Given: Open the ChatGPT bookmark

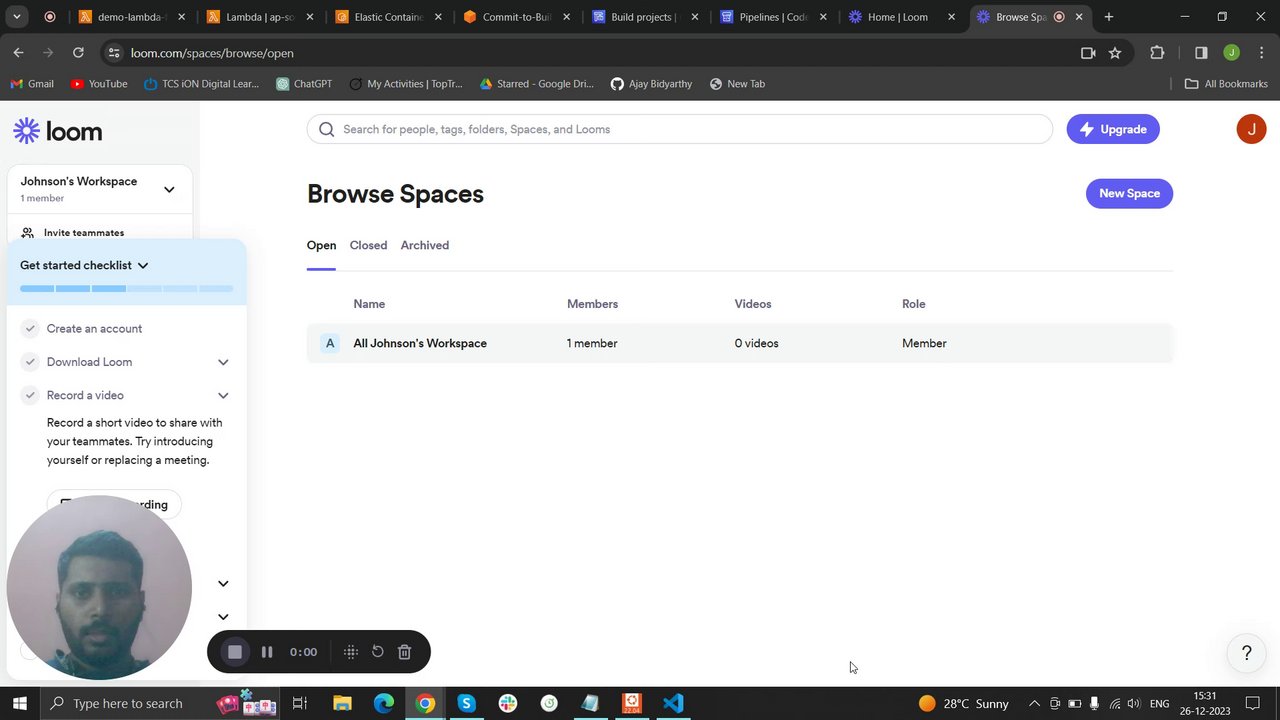Looking at the screenshot, I should [303, 84].
